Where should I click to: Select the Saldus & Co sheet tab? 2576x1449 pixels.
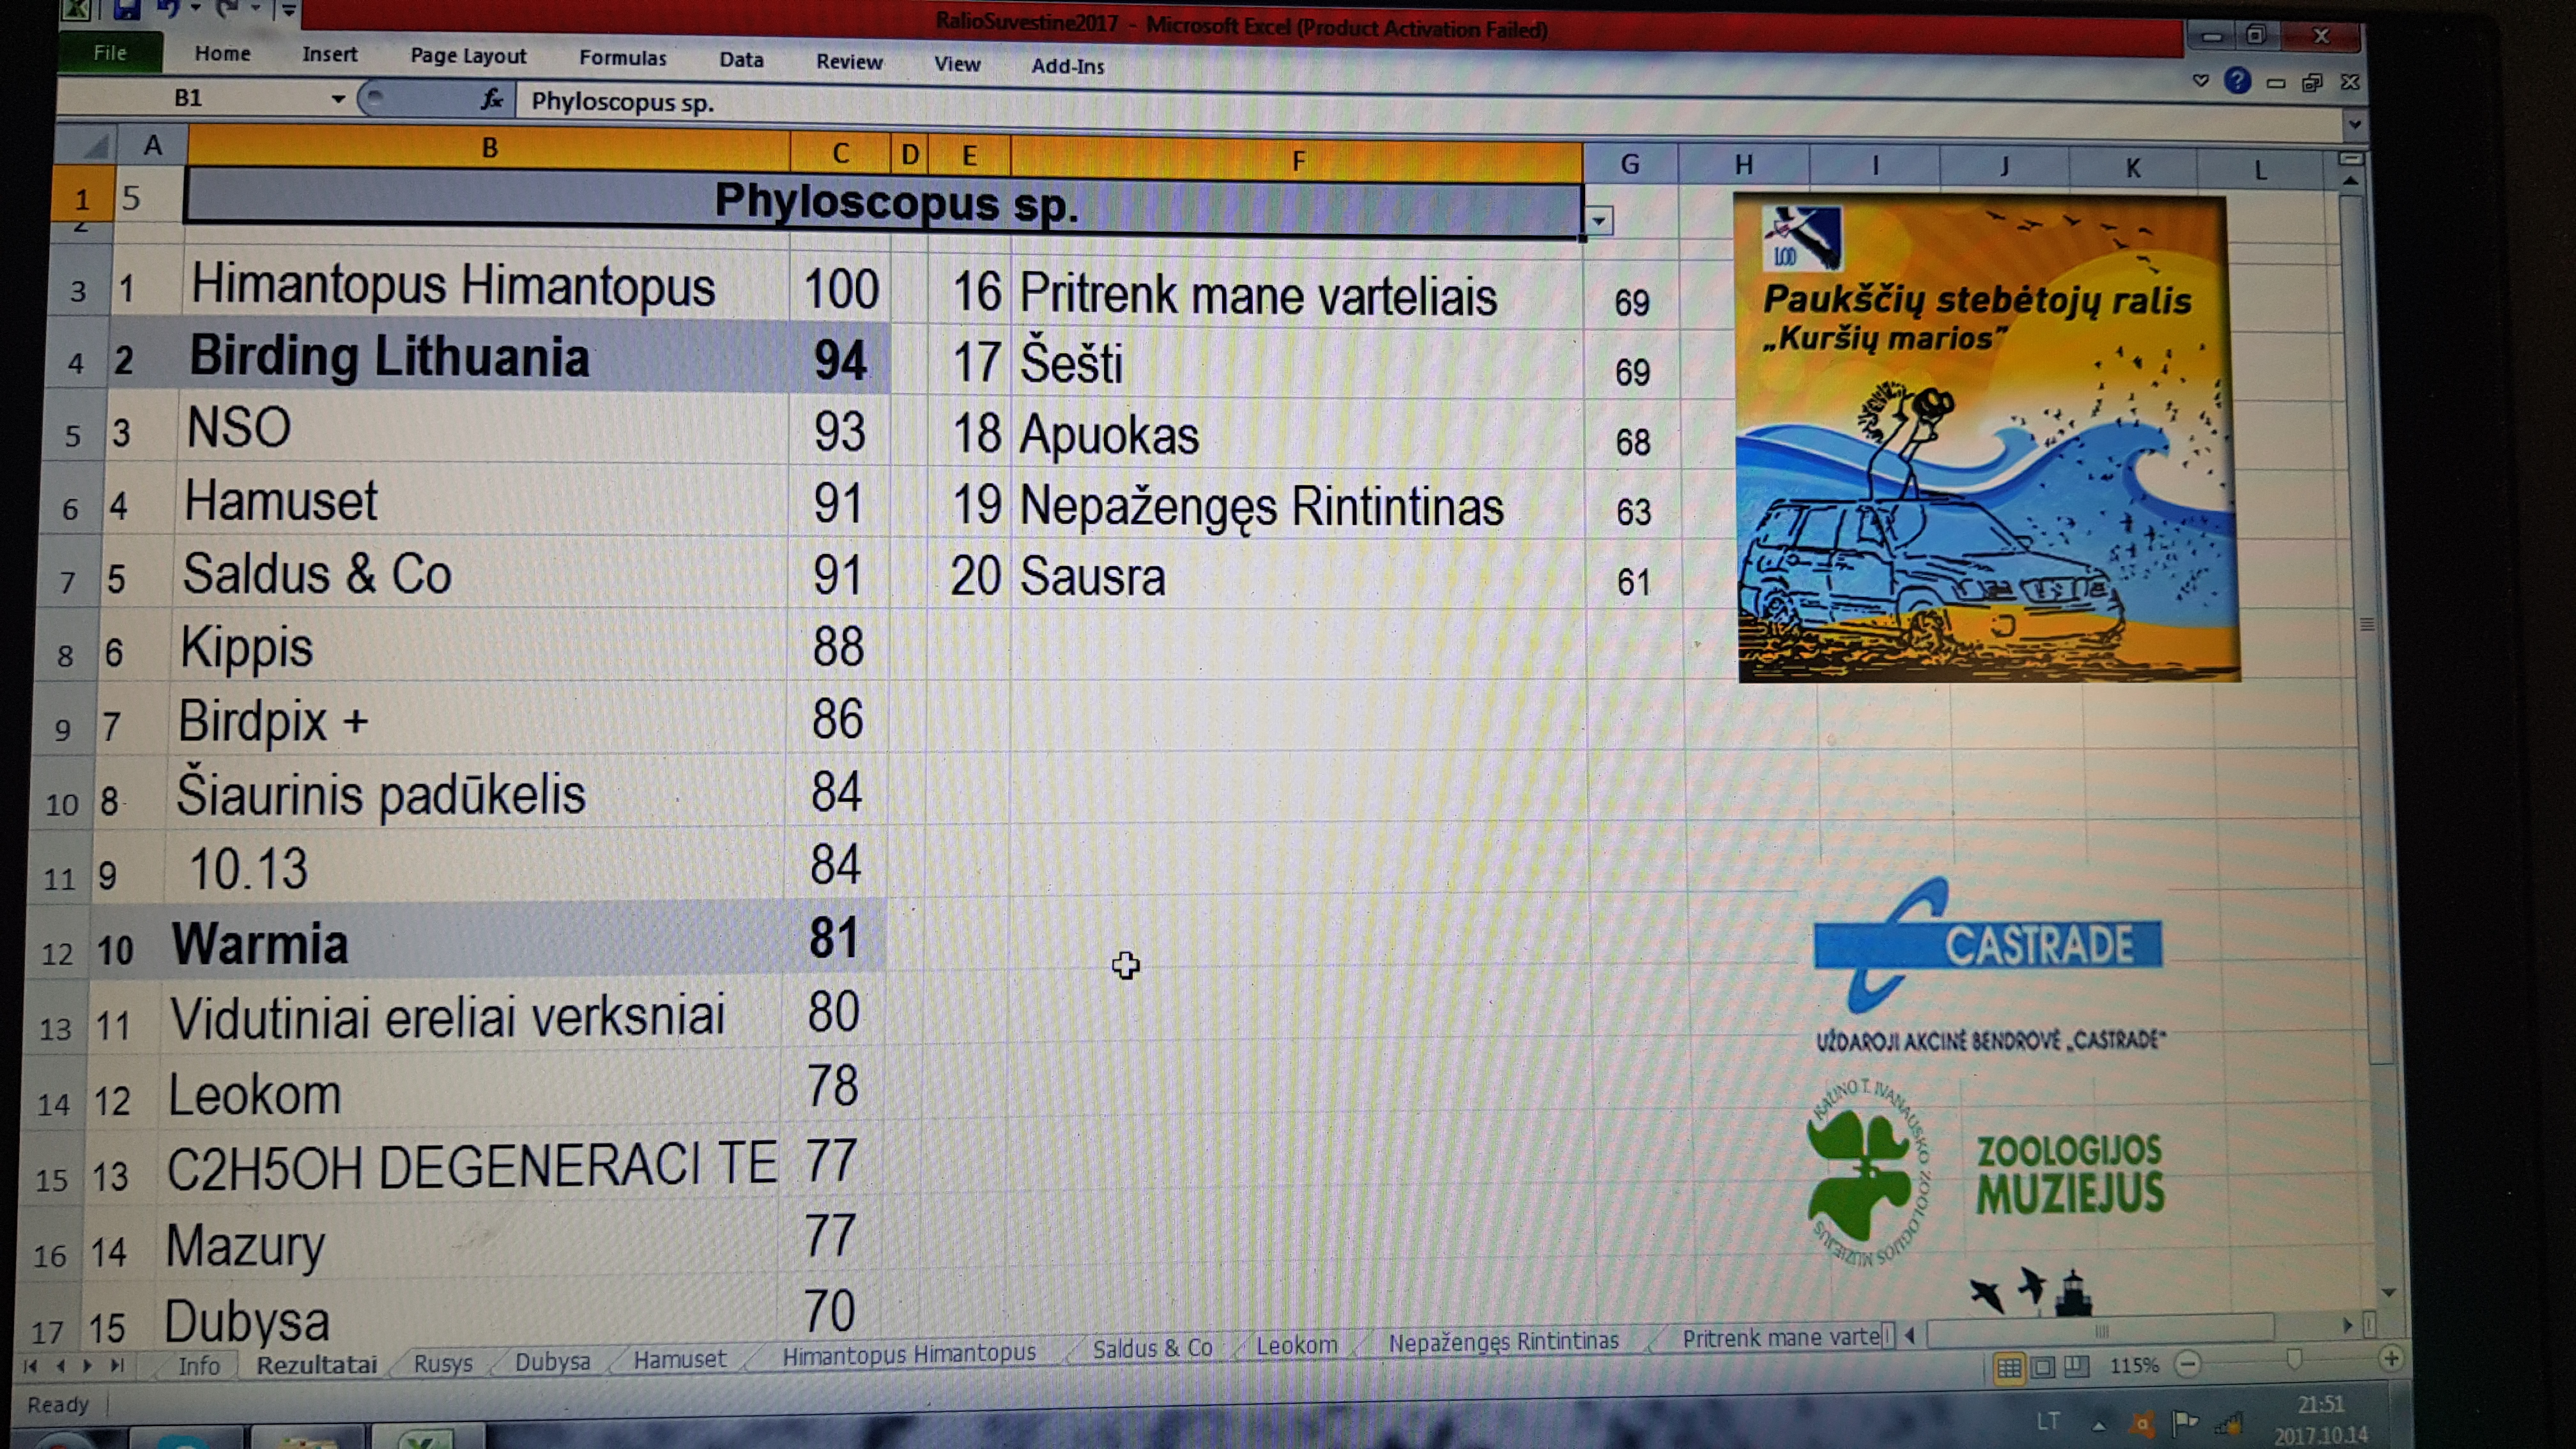coord(1152,1348)
